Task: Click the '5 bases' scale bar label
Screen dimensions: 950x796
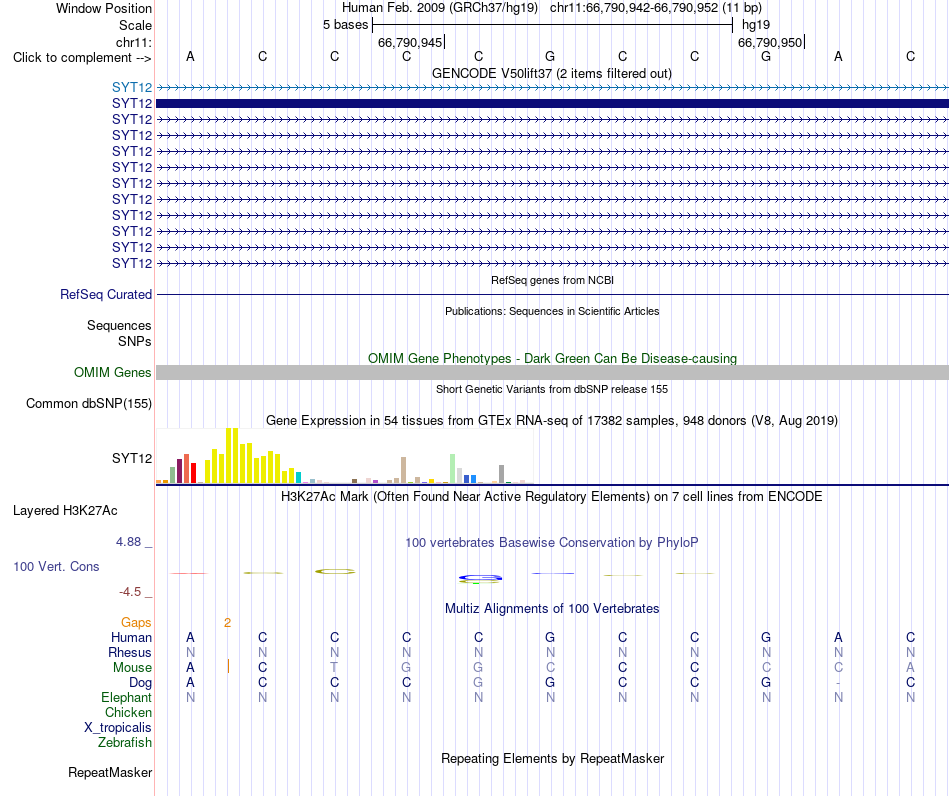Action: click(x=345, y=25)
